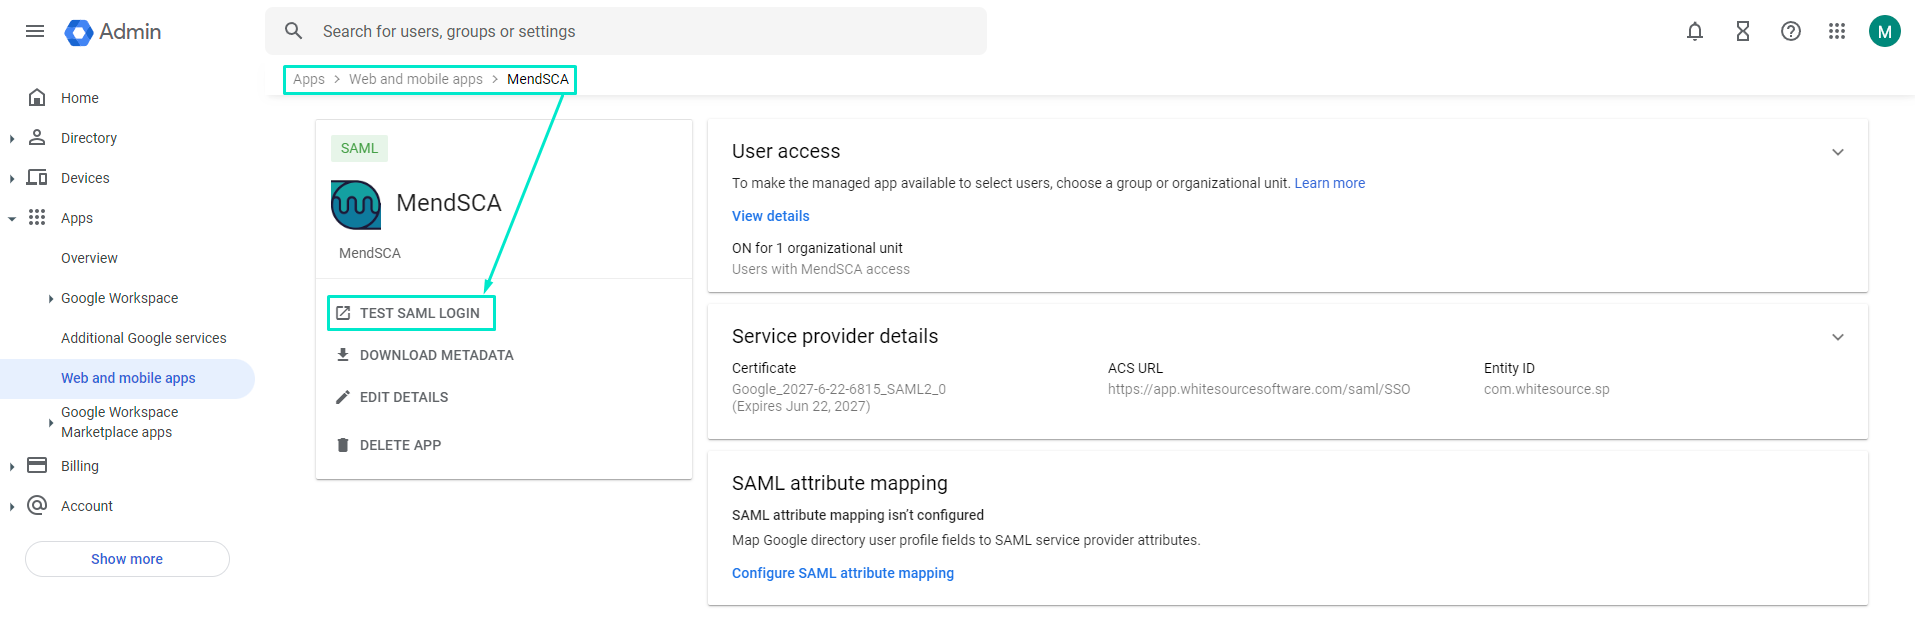
Task: Open Configure SAML attribute mapping link
Action: [842, 573]
